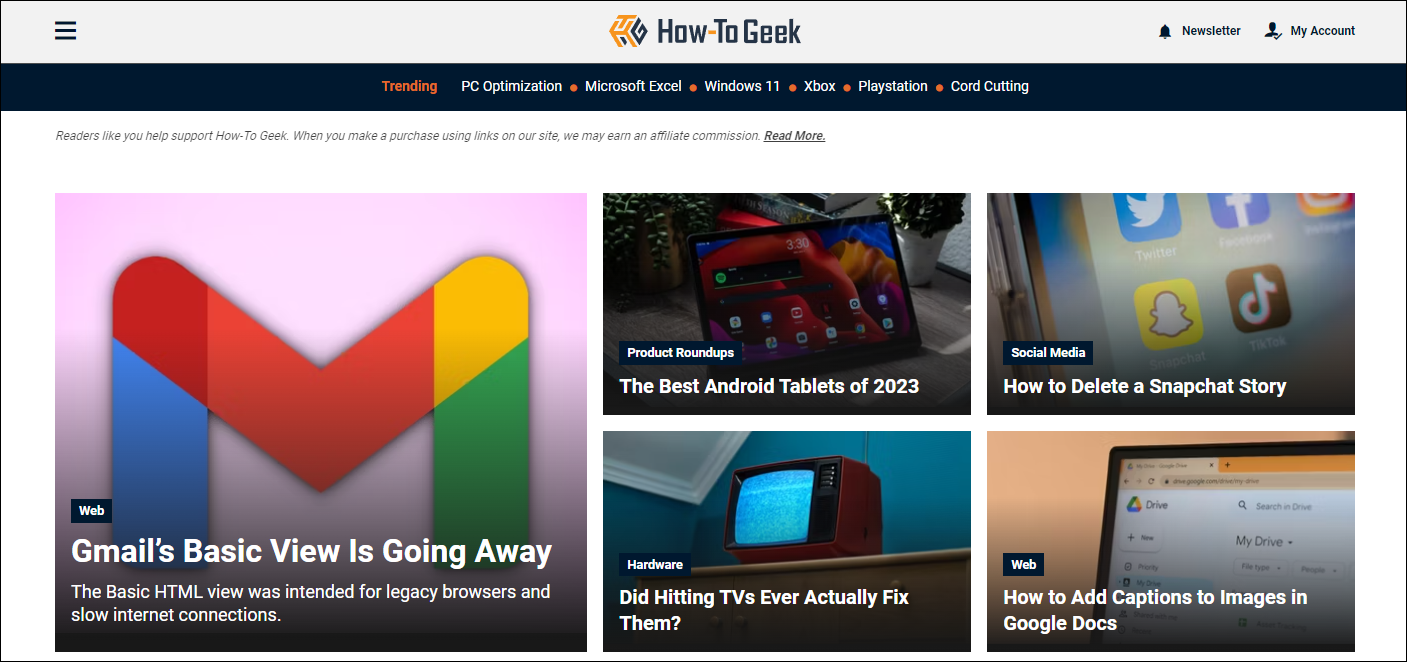The height and width of the screenshot is (662, 1407).
Task: Click the How-To Geek logo
Action: click(705, 31)
